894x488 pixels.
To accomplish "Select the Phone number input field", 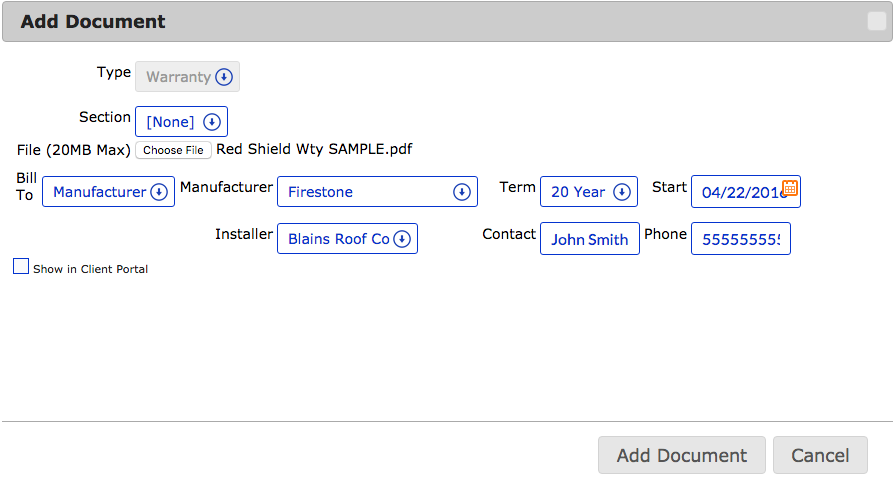I will 740,239.
